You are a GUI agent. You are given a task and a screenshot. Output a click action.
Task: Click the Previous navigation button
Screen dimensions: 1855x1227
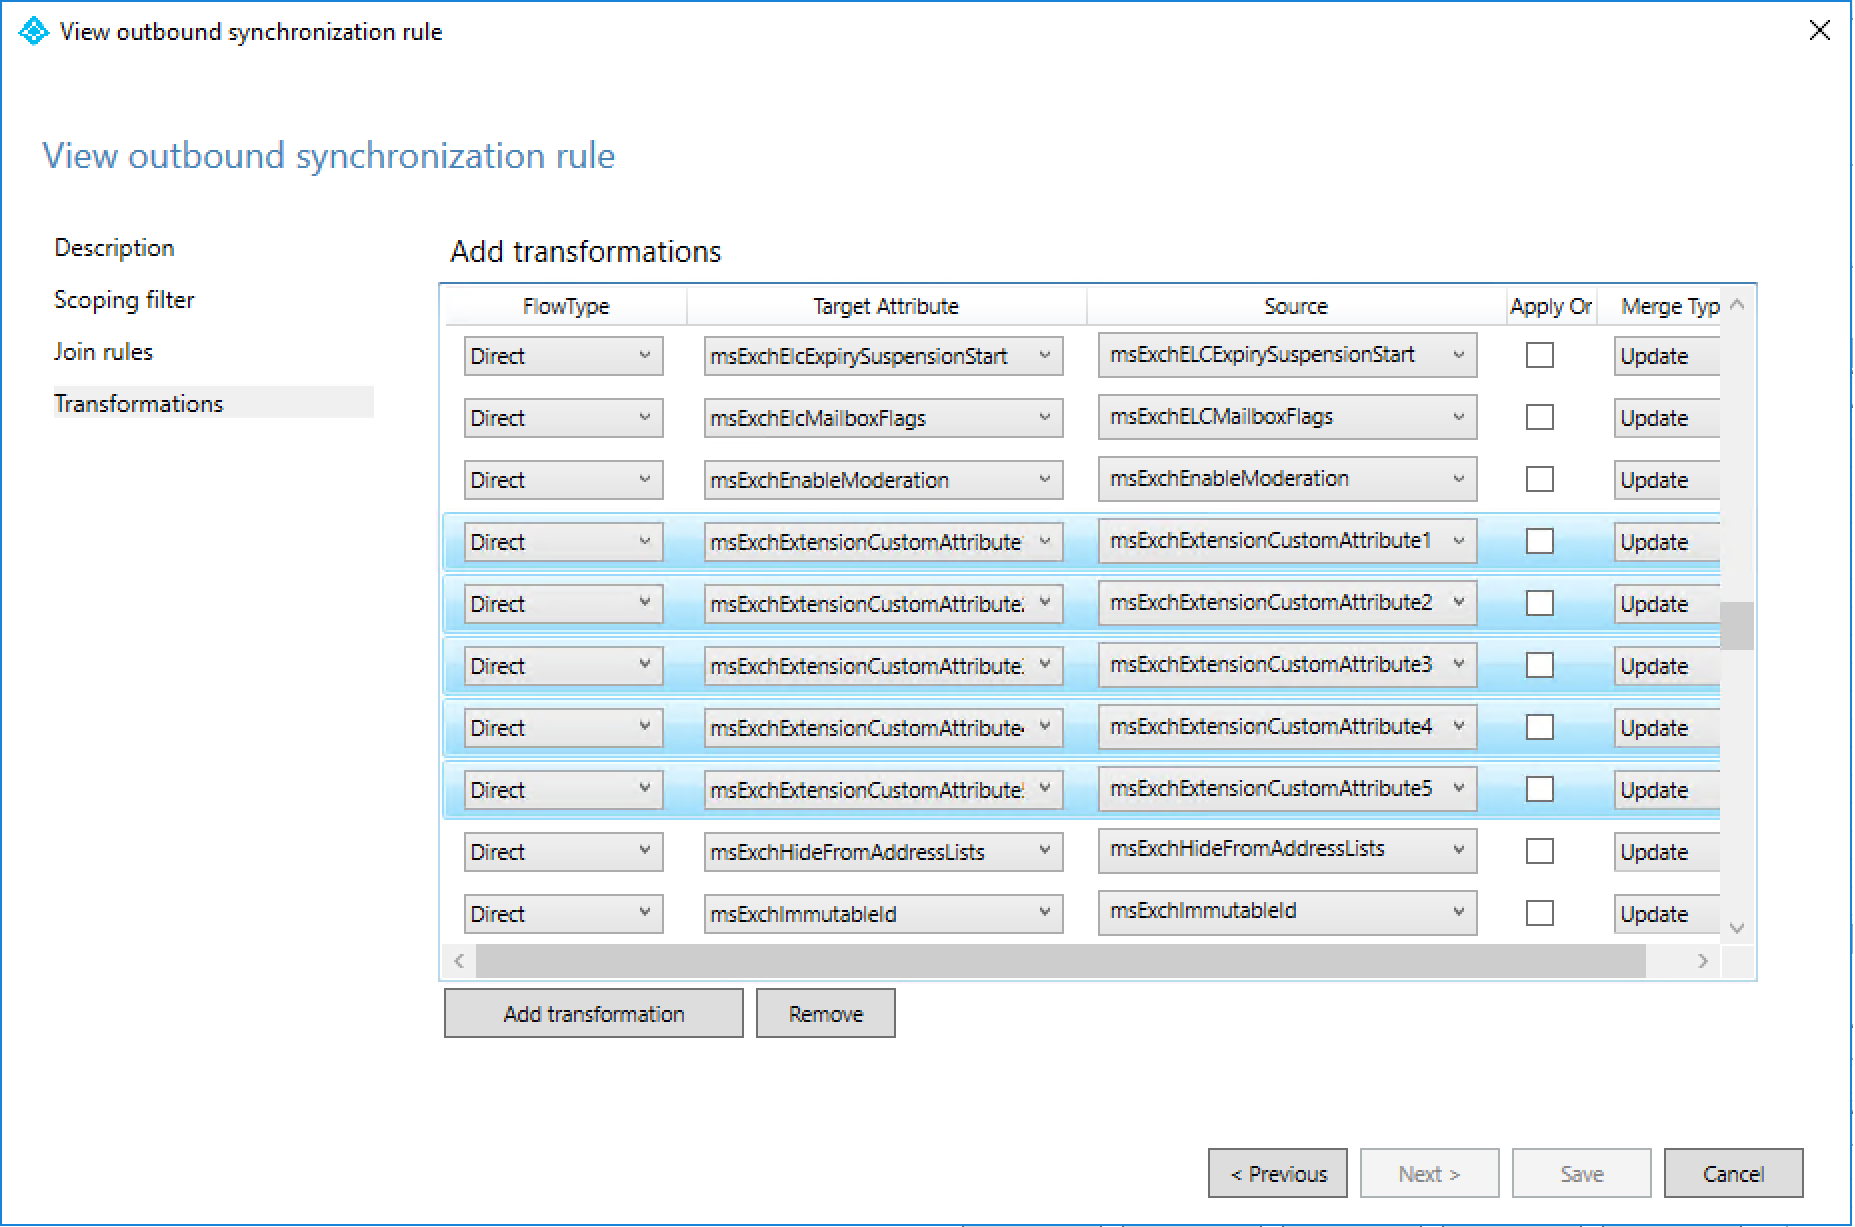(1277, 1172)
